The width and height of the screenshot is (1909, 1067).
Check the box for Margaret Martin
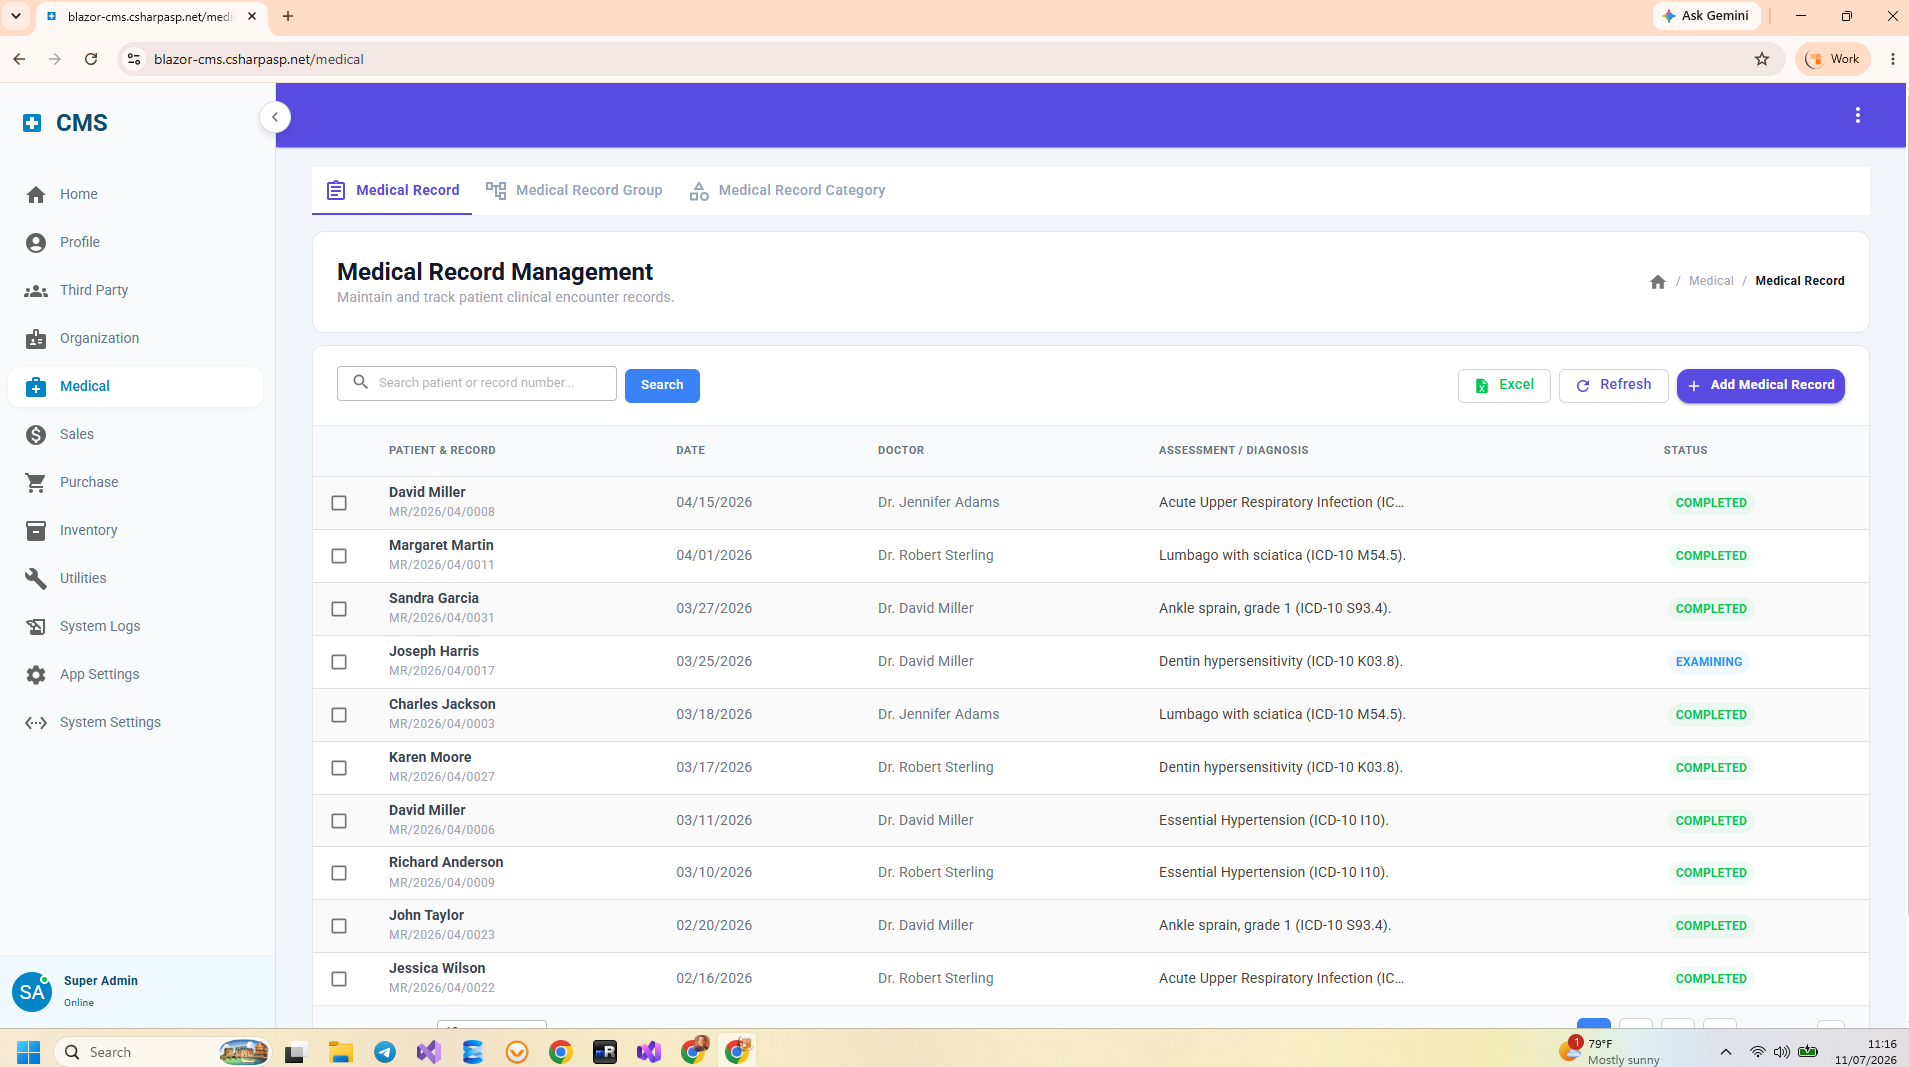point(339,556)
